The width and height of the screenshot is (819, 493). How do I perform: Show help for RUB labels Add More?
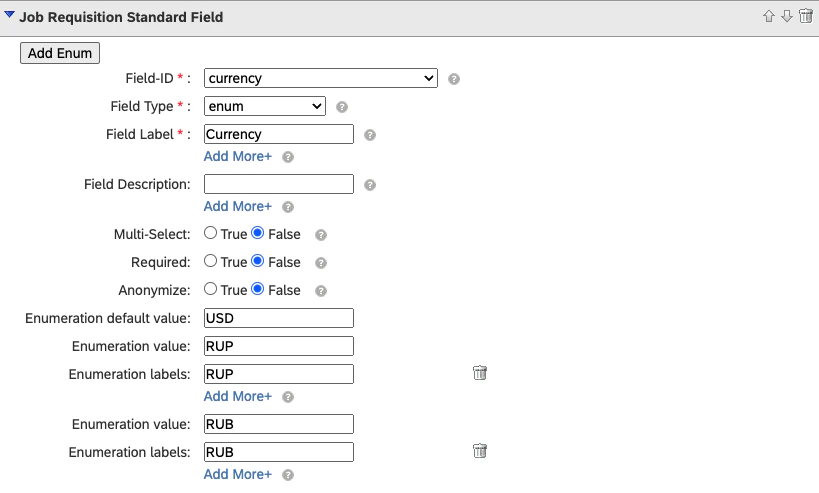(x=288, y=475)
